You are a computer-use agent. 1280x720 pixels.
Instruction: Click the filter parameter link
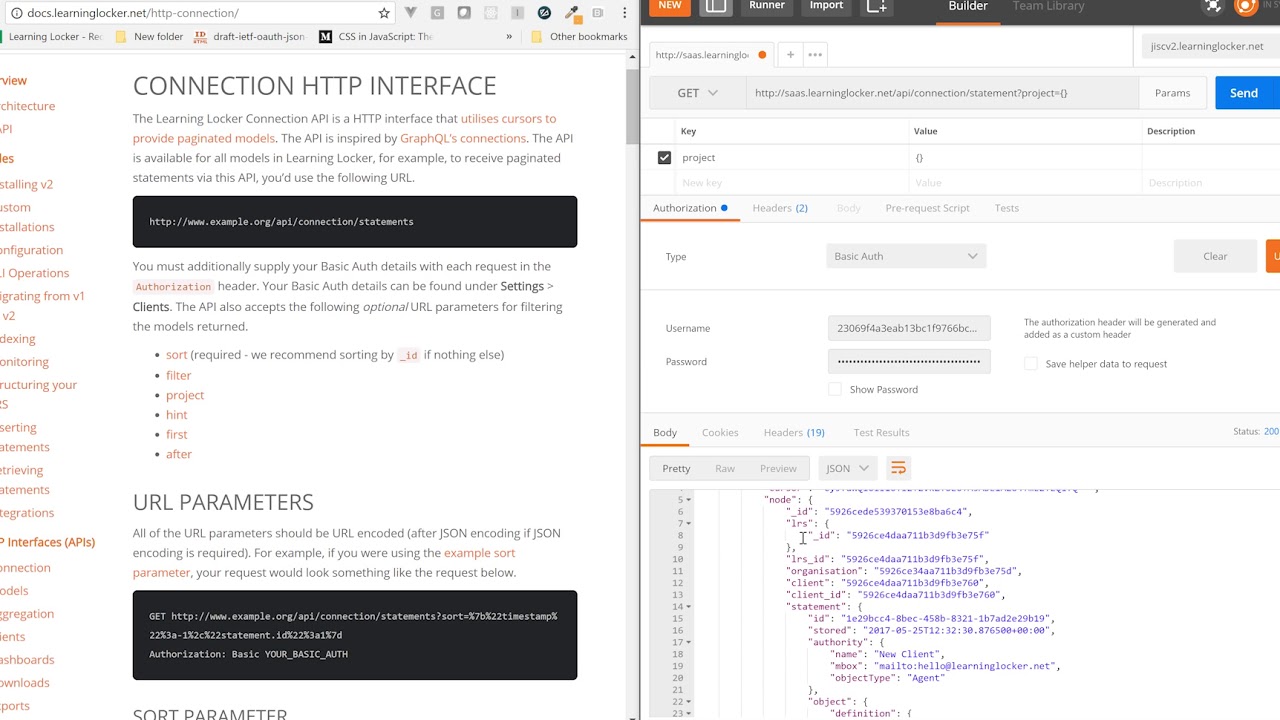point(178,375)
